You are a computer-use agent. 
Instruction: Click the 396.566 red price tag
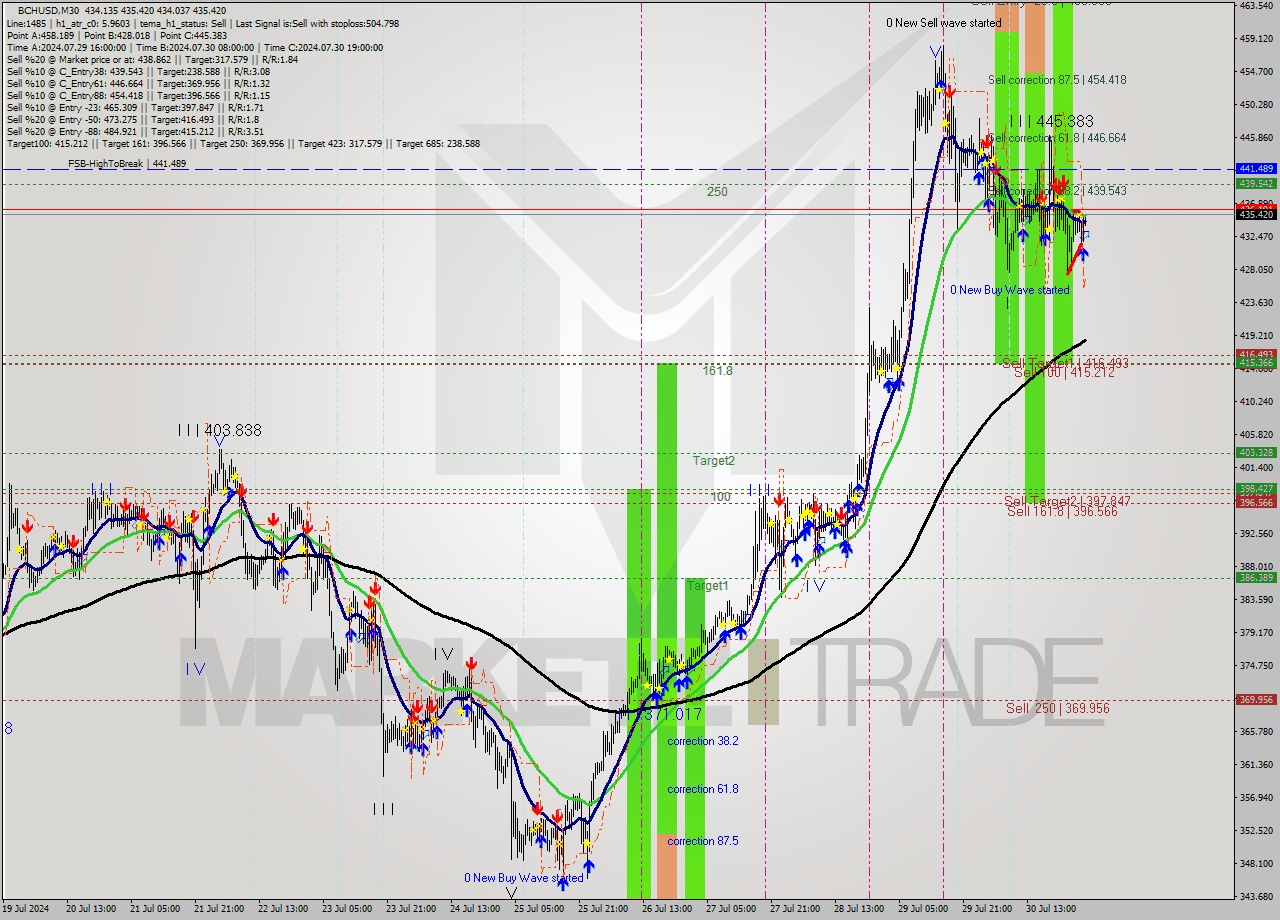click(x=1256, y=502)
